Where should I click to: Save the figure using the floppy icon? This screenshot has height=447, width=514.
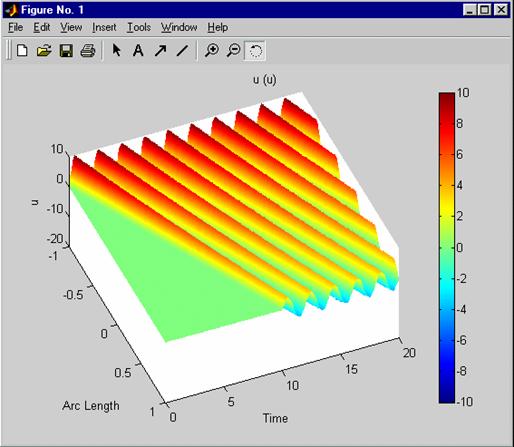[x=66, y=51]
